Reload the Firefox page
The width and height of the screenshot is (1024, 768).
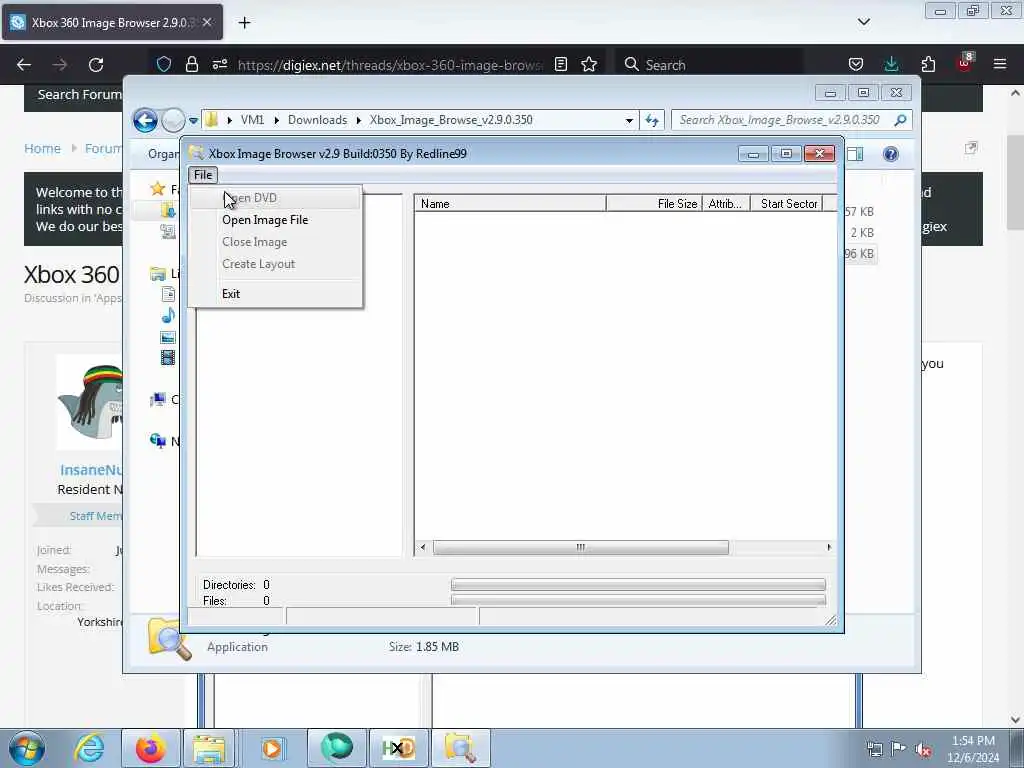click(96, 65)
